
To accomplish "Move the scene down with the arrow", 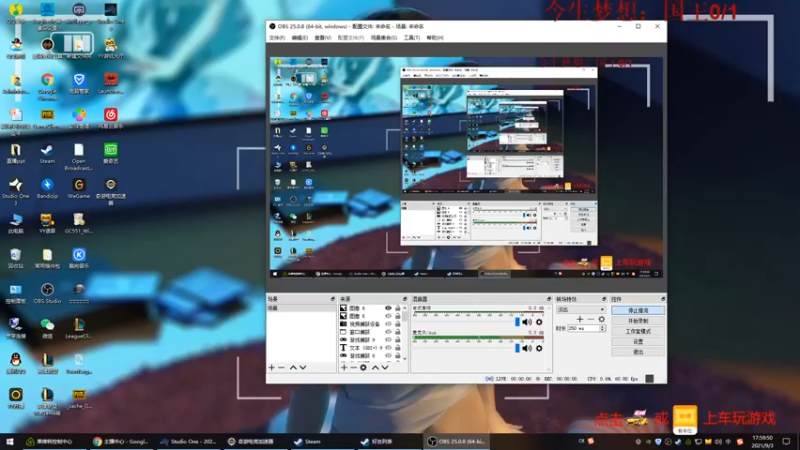I will [303, 367].
